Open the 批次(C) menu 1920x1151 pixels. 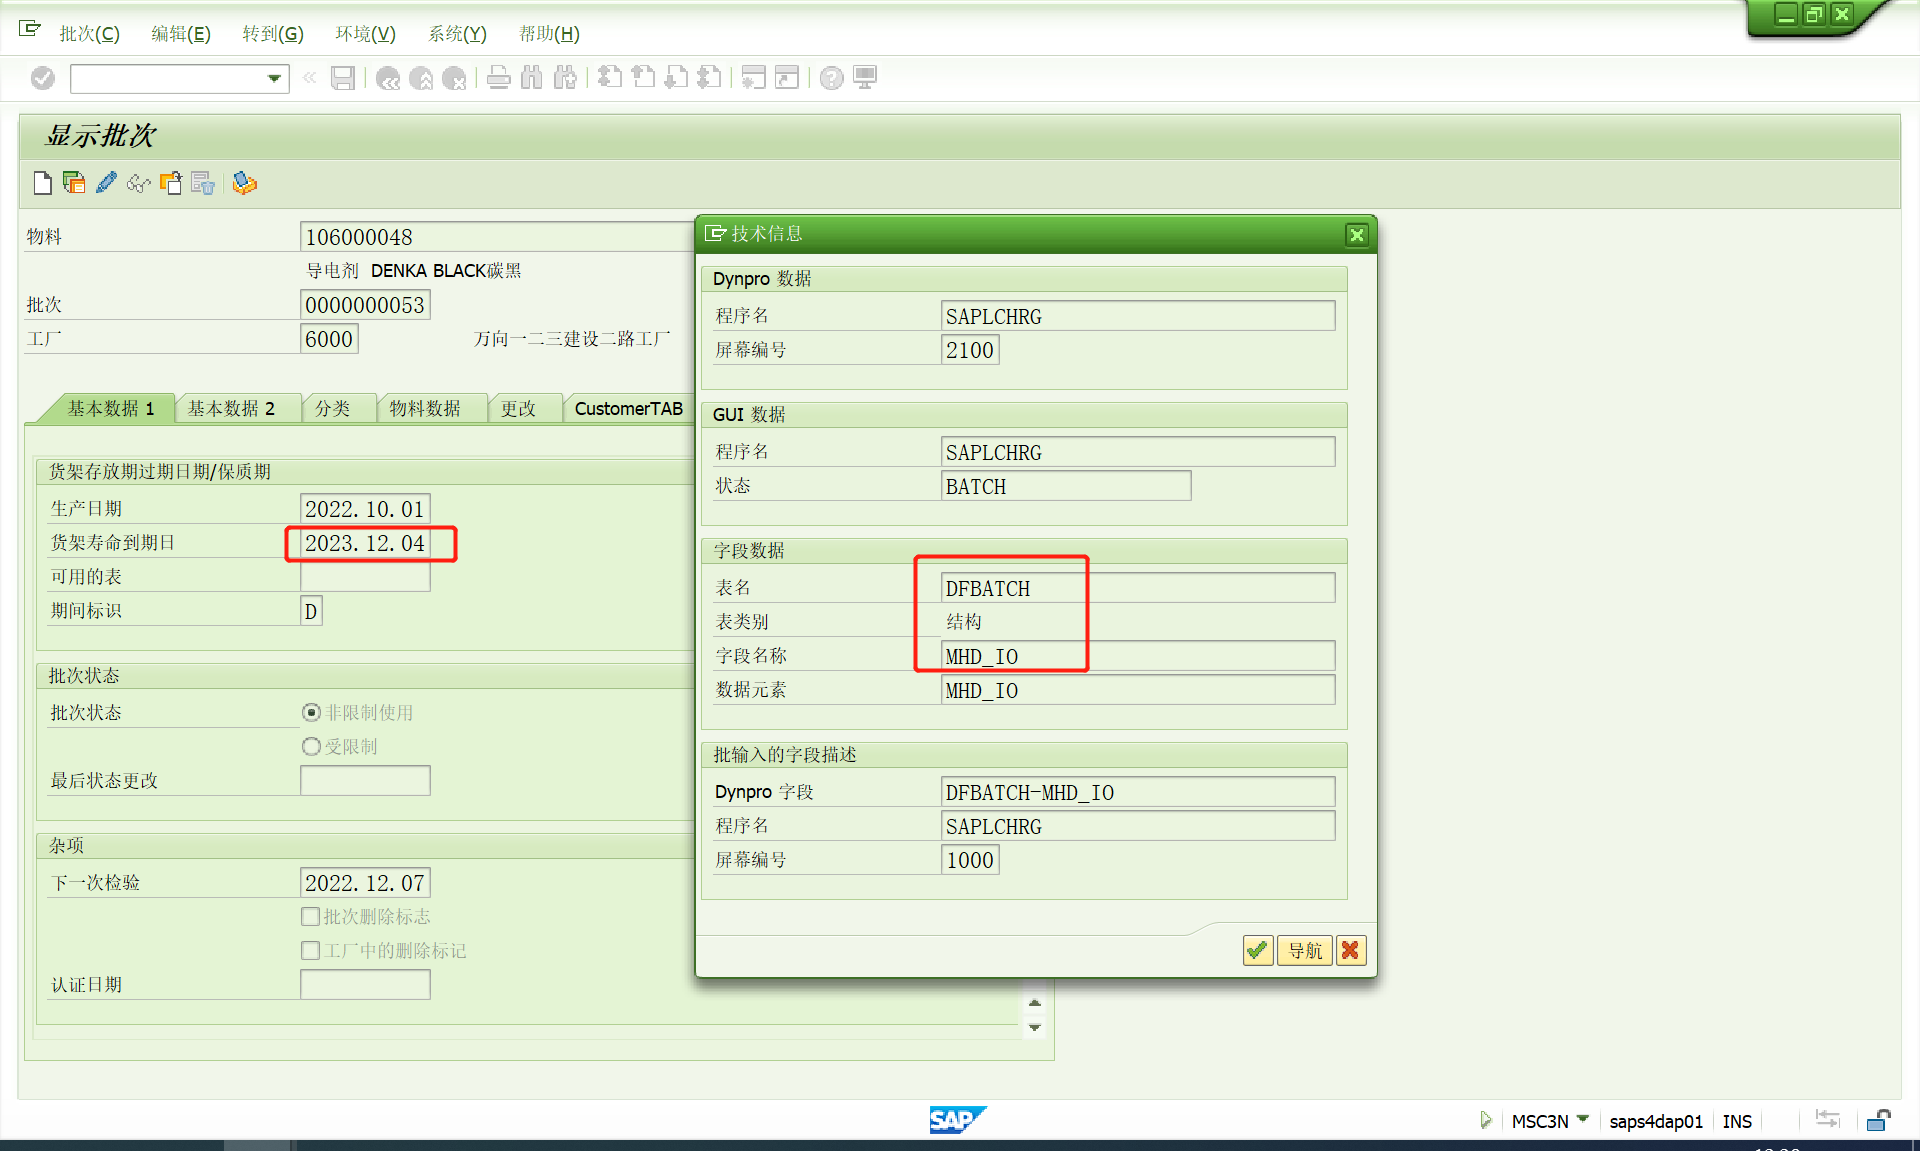[x=89, y=34]
